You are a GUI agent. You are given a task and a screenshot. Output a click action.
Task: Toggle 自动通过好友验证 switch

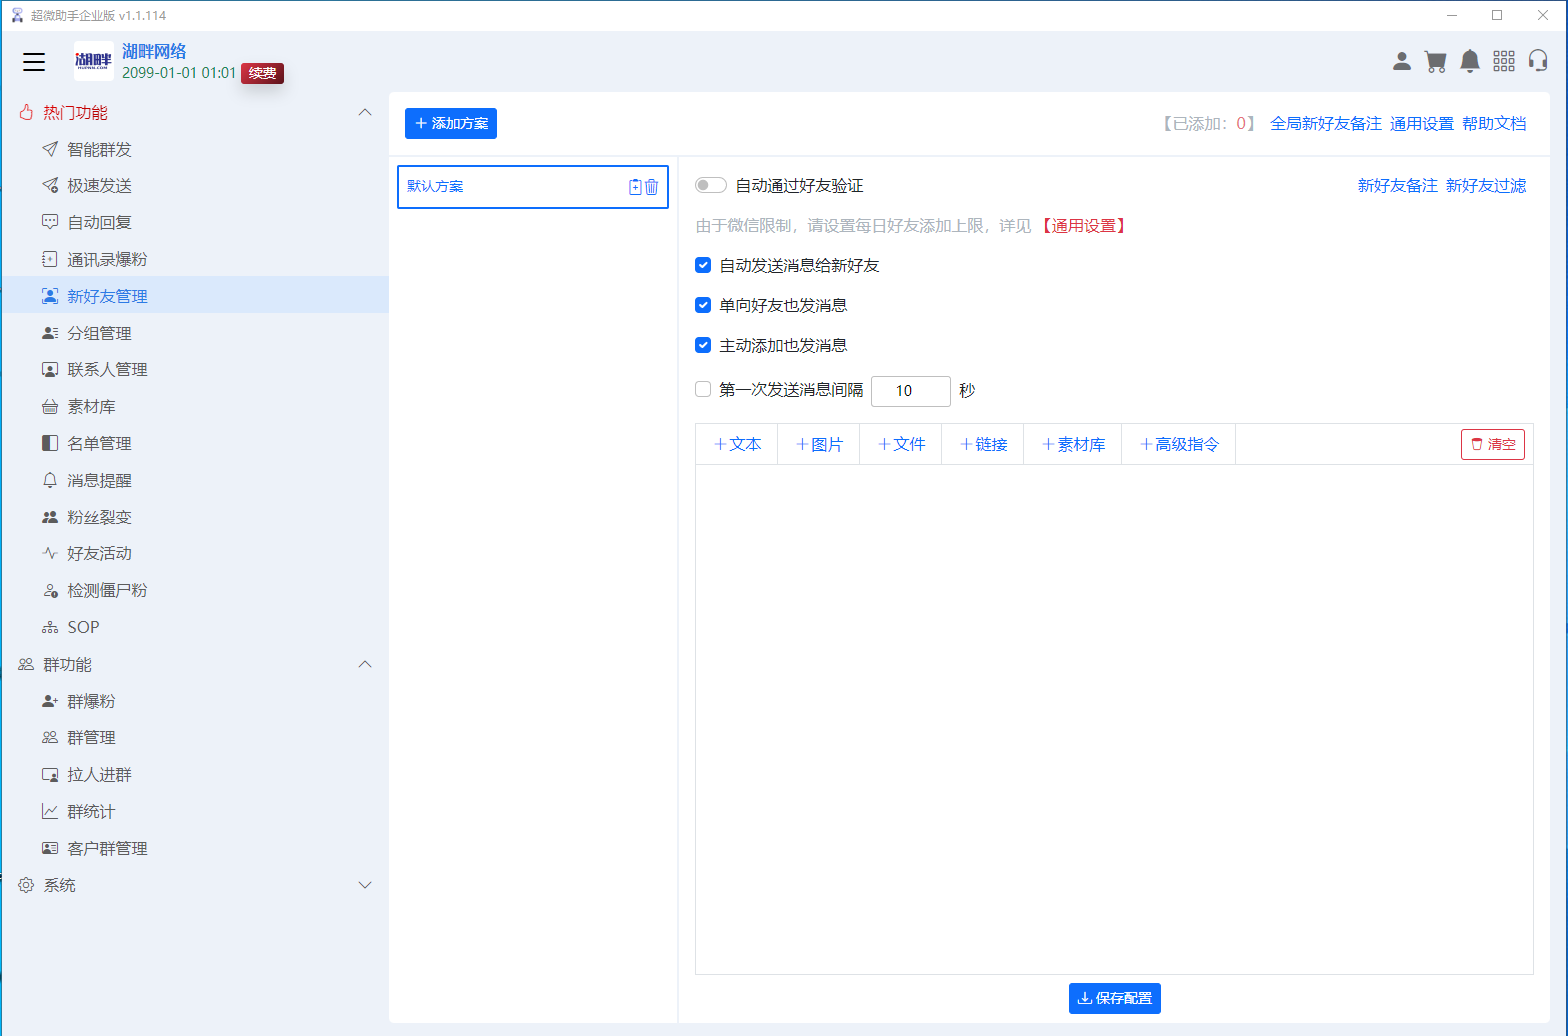coord(711,185)
